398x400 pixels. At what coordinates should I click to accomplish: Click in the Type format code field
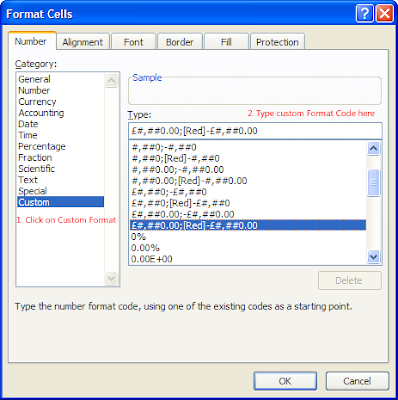255,131
